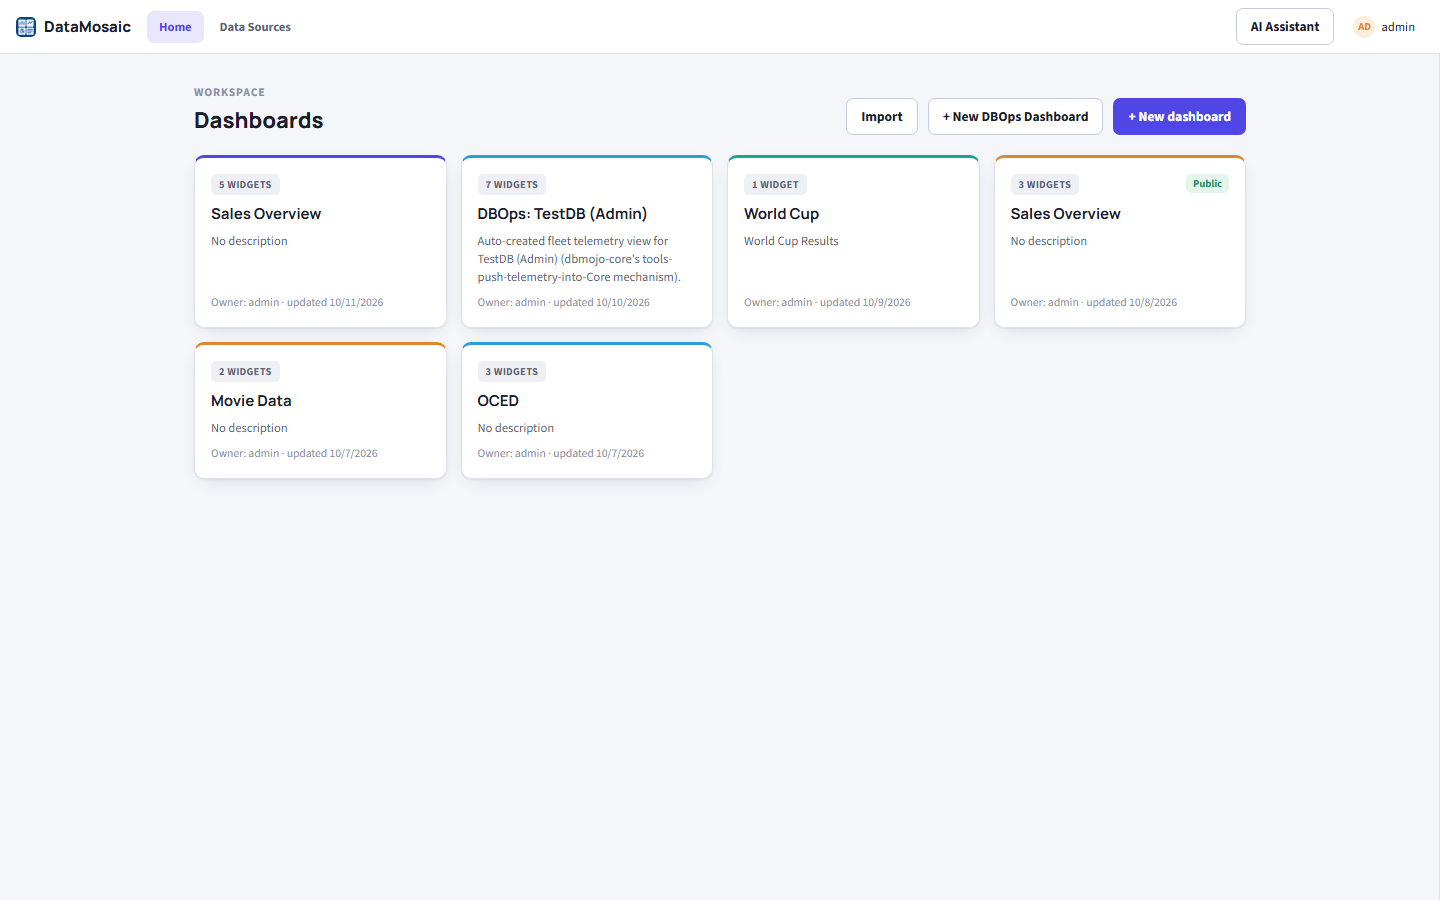
Task: Open the public Sales Overview dashboard
Action: 1120,241
